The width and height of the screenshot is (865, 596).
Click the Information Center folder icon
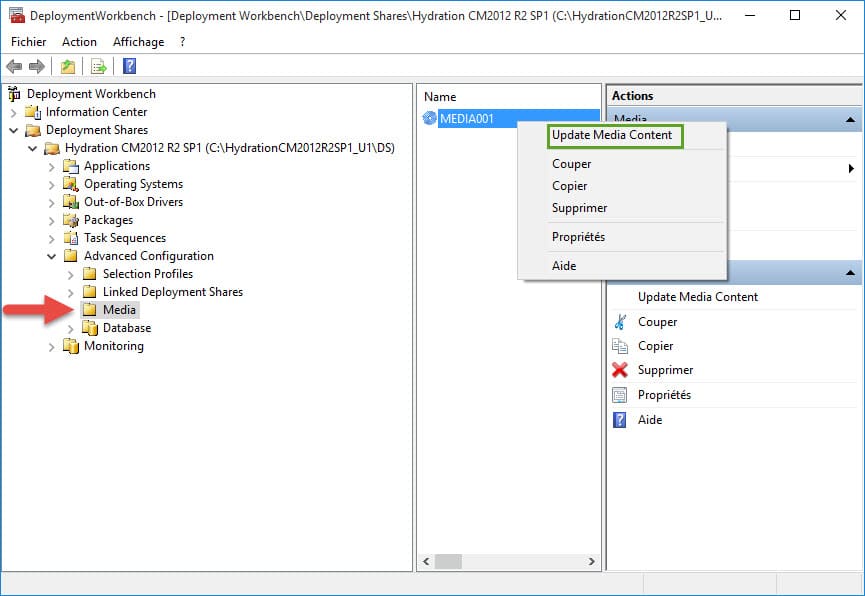34,112
